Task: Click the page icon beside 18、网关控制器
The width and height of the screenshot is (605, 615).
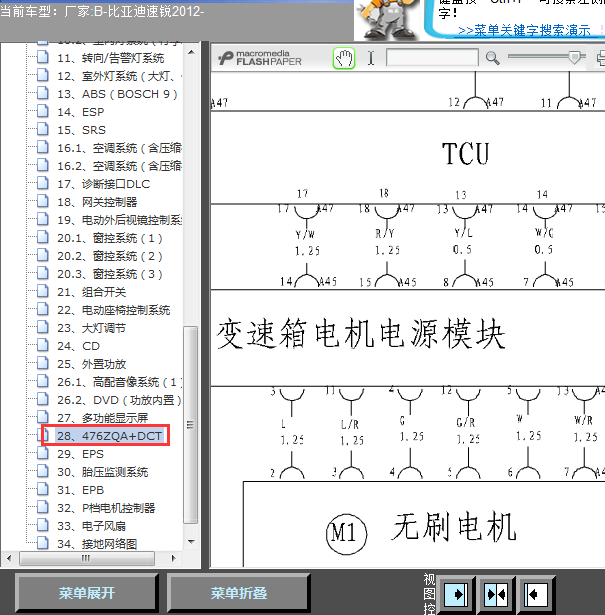Action: [x=43, y=202]
